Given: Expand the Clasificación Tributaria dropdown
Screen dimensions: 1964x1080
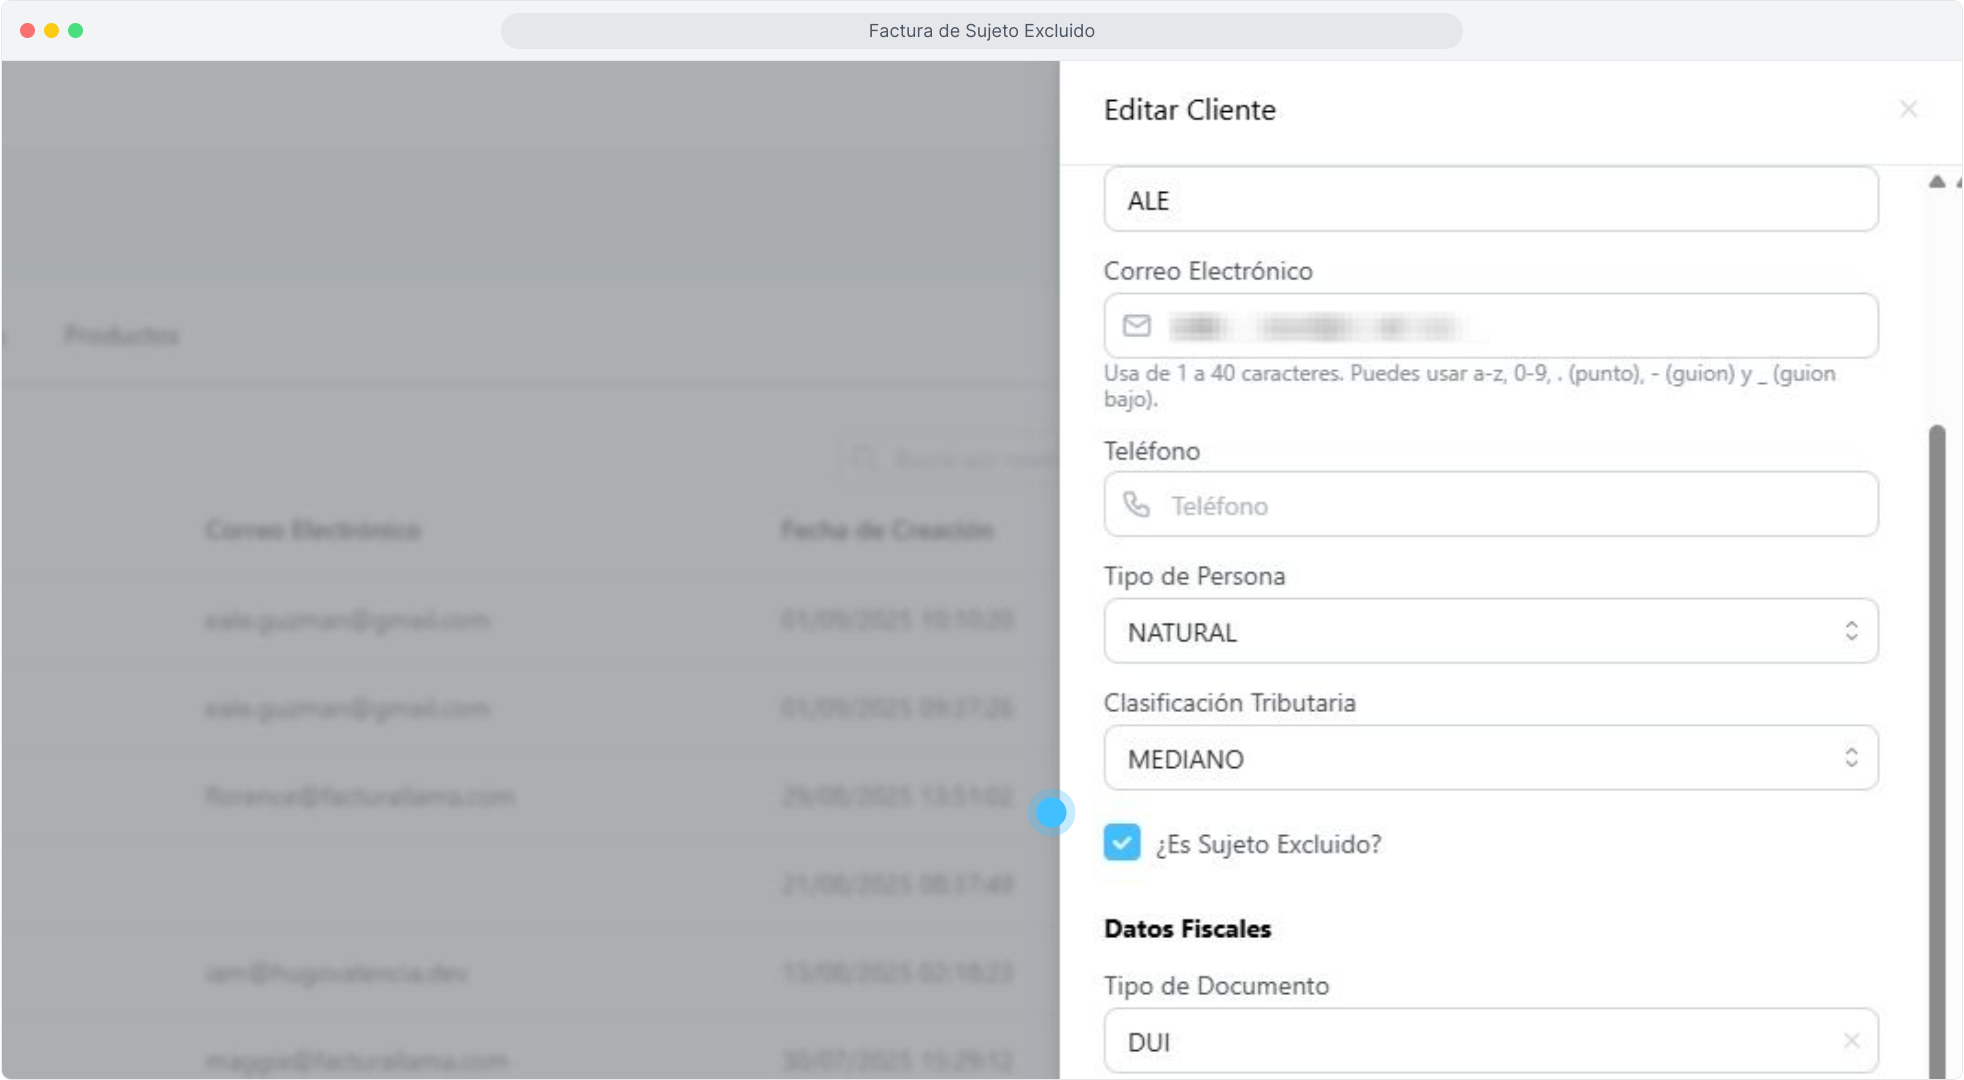Looking at the screenshot, I should [1490, 758].
